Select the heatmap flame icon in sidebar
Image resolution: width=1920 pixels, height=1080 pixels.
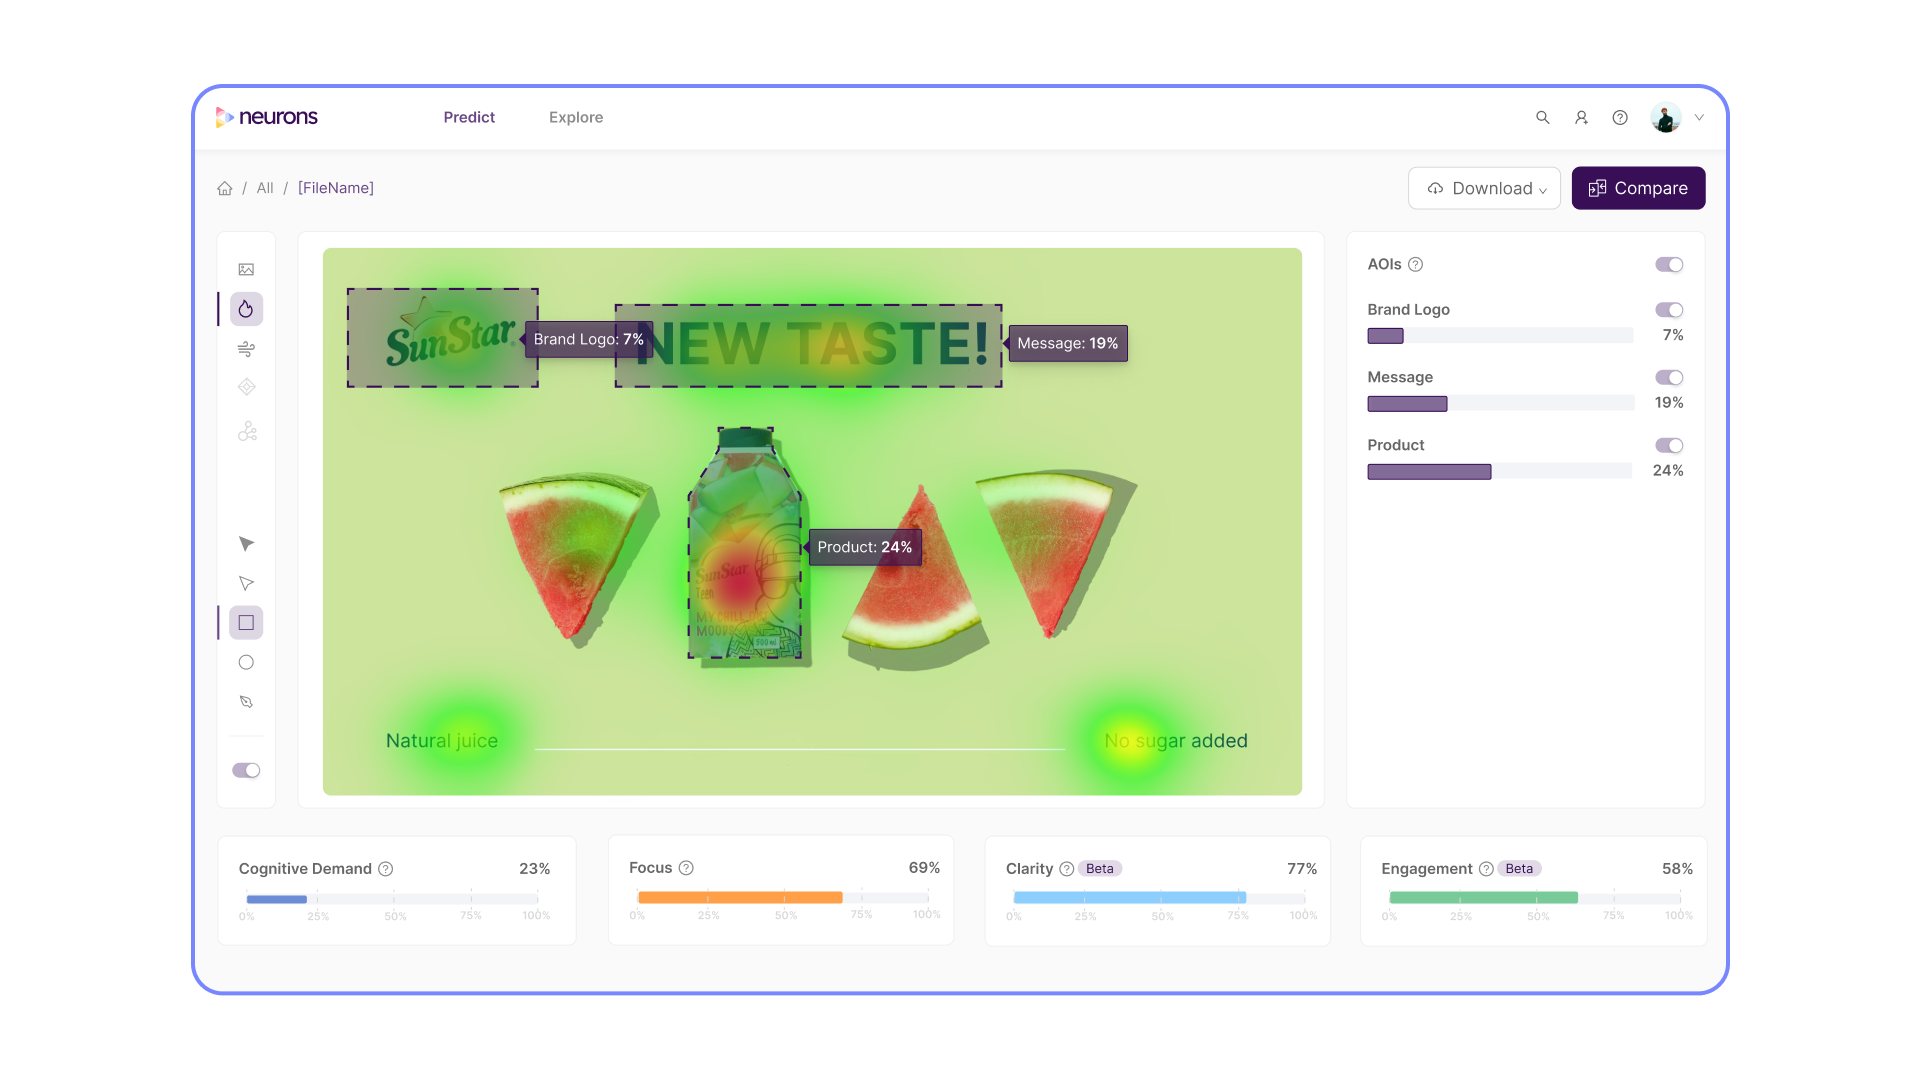point(246,309)
